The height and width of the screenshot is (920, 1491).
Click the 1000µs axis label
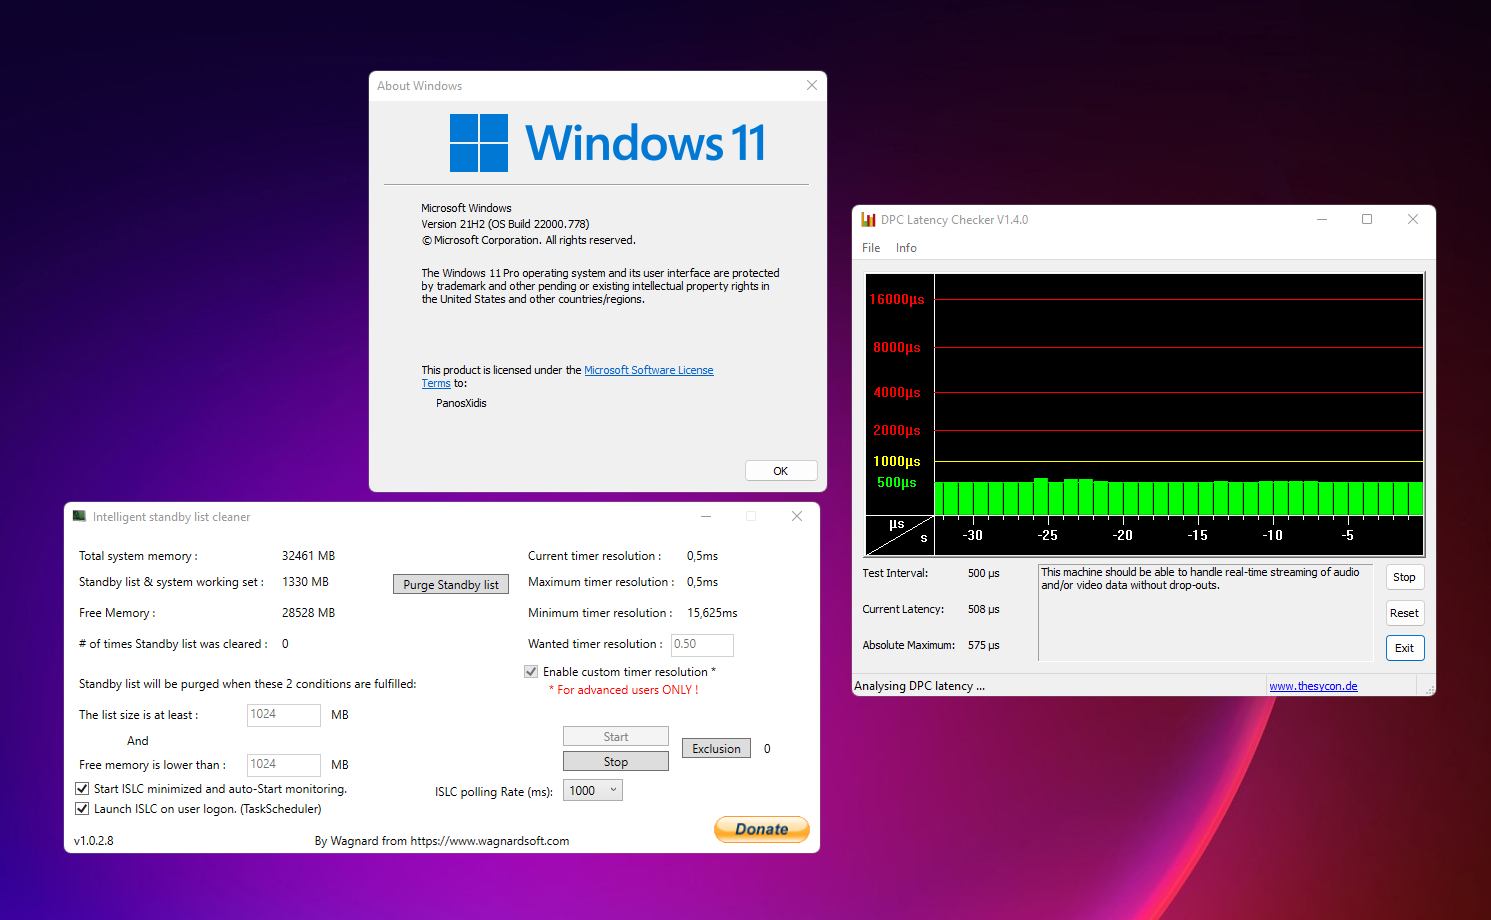point(897,461)
